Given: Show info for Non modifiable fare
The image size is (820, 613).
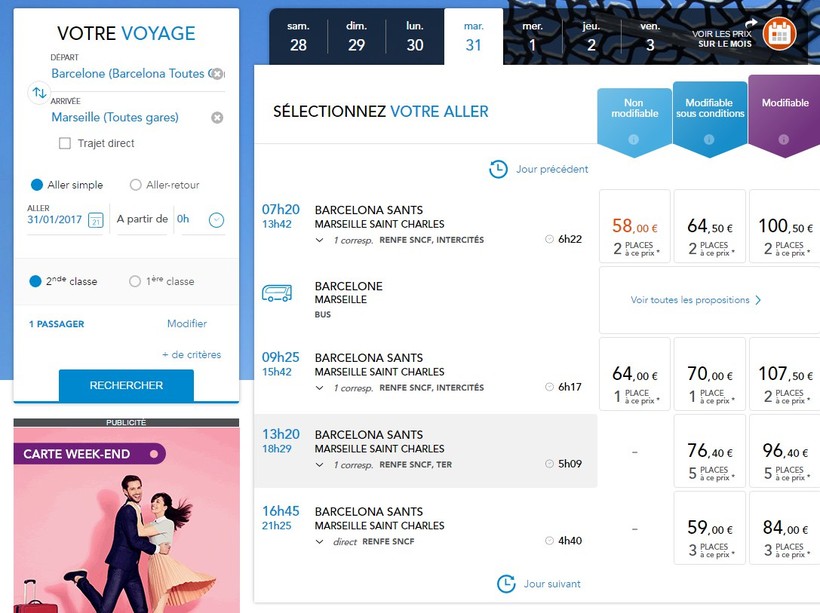Looking at the screenshot, I should pyautogui.click(x=633, y=139).
